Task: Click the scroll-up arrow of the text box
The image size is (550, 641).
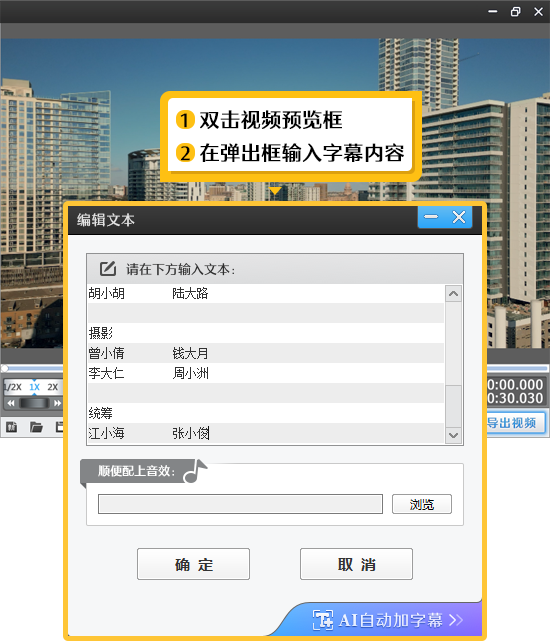Action: 453,294
